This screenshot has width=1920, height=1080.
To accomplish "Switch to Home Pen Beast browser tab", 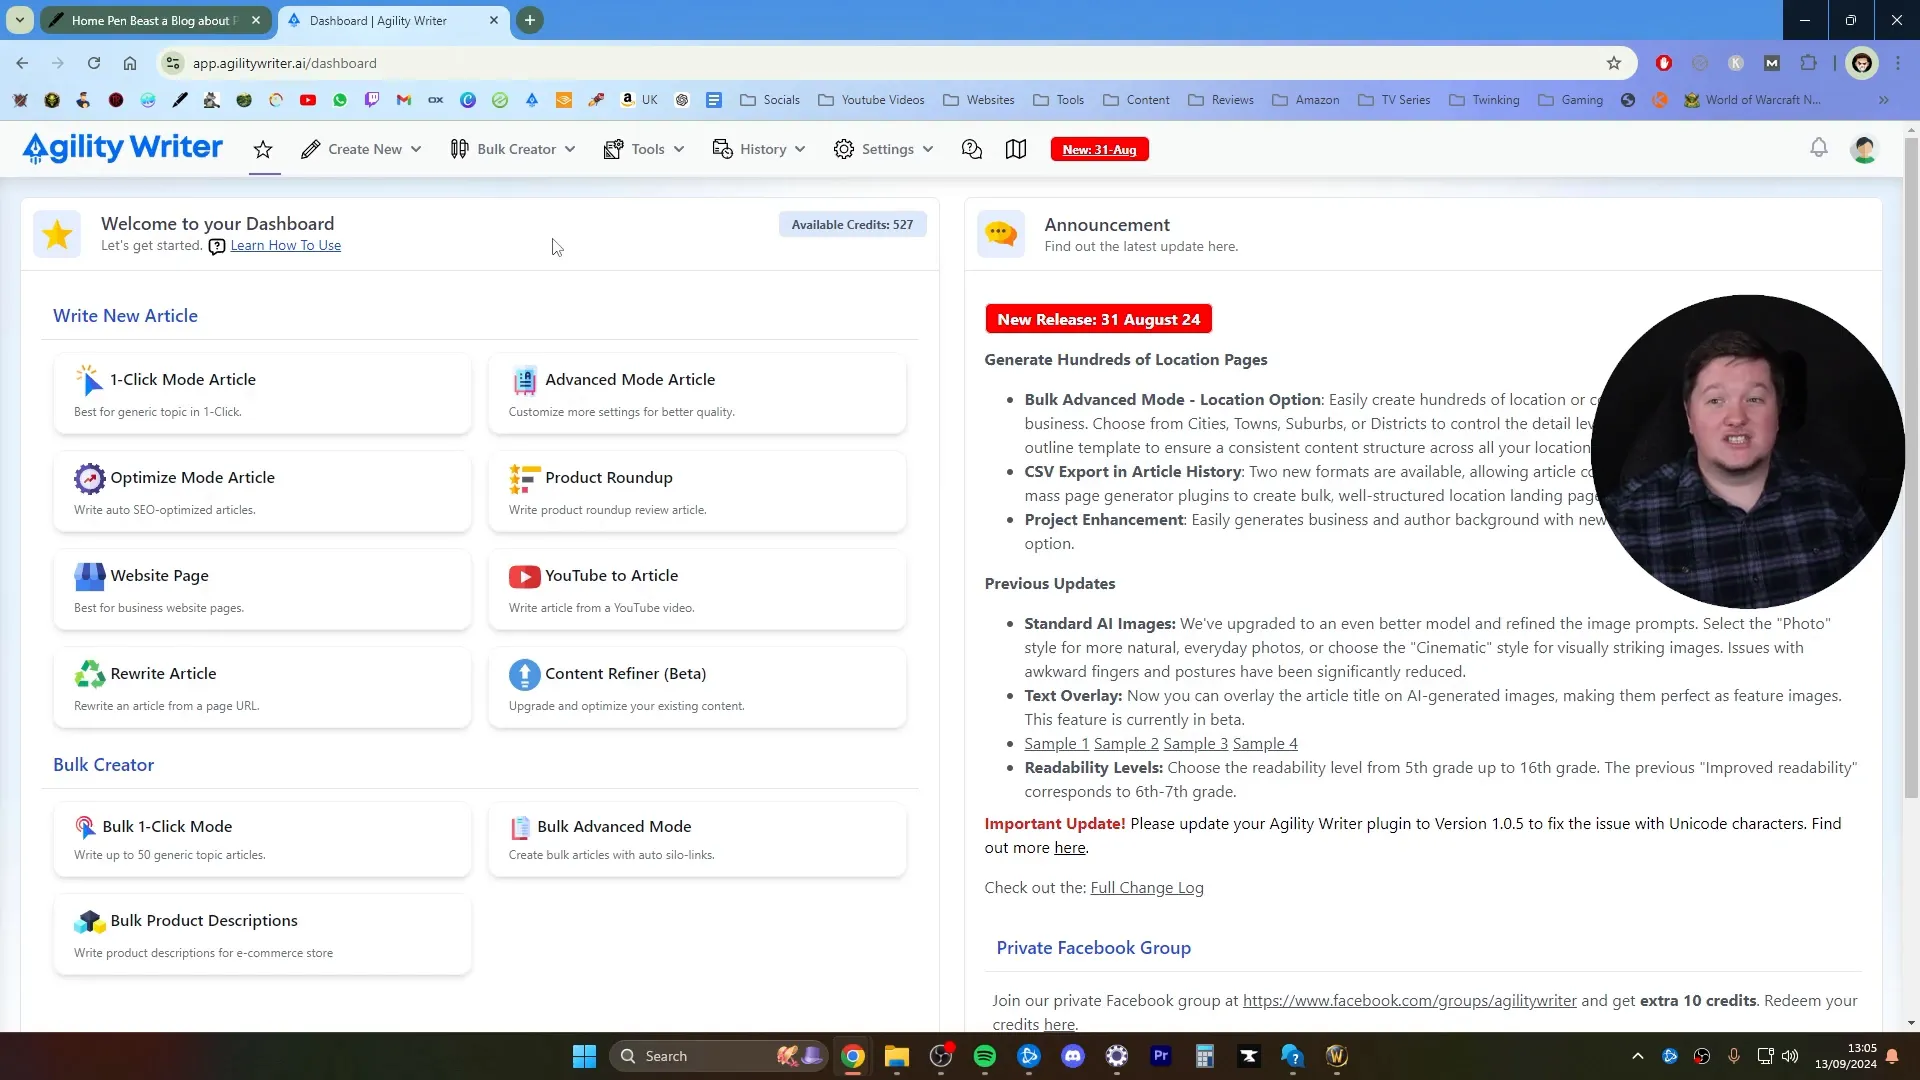I will point(154,20).
